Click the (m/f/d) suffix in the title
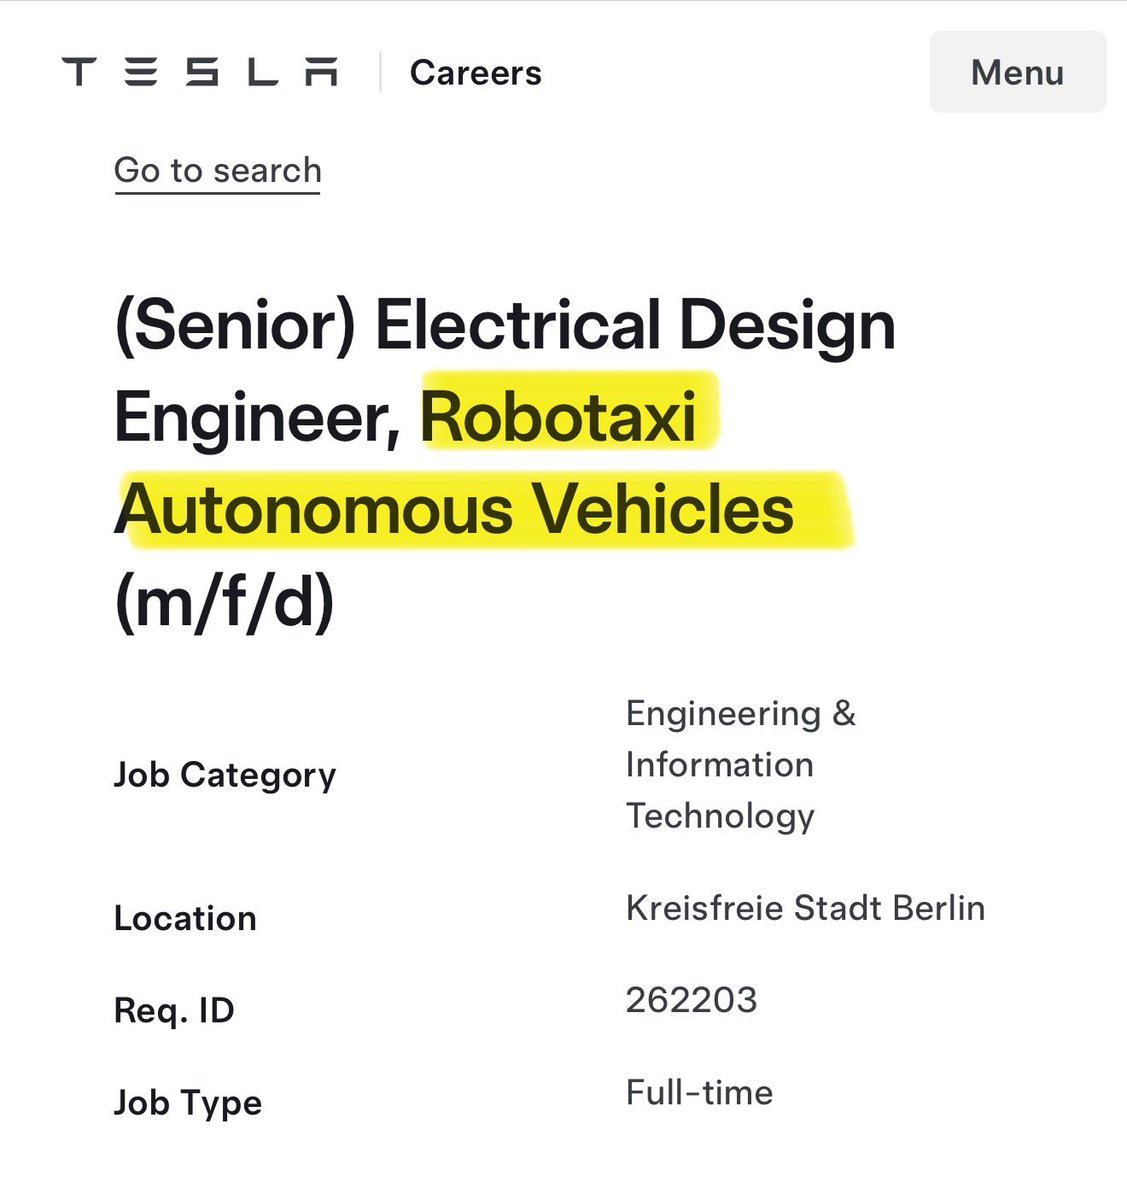This screenshot has width=1127, height=1200. click(x=224, y=601)
